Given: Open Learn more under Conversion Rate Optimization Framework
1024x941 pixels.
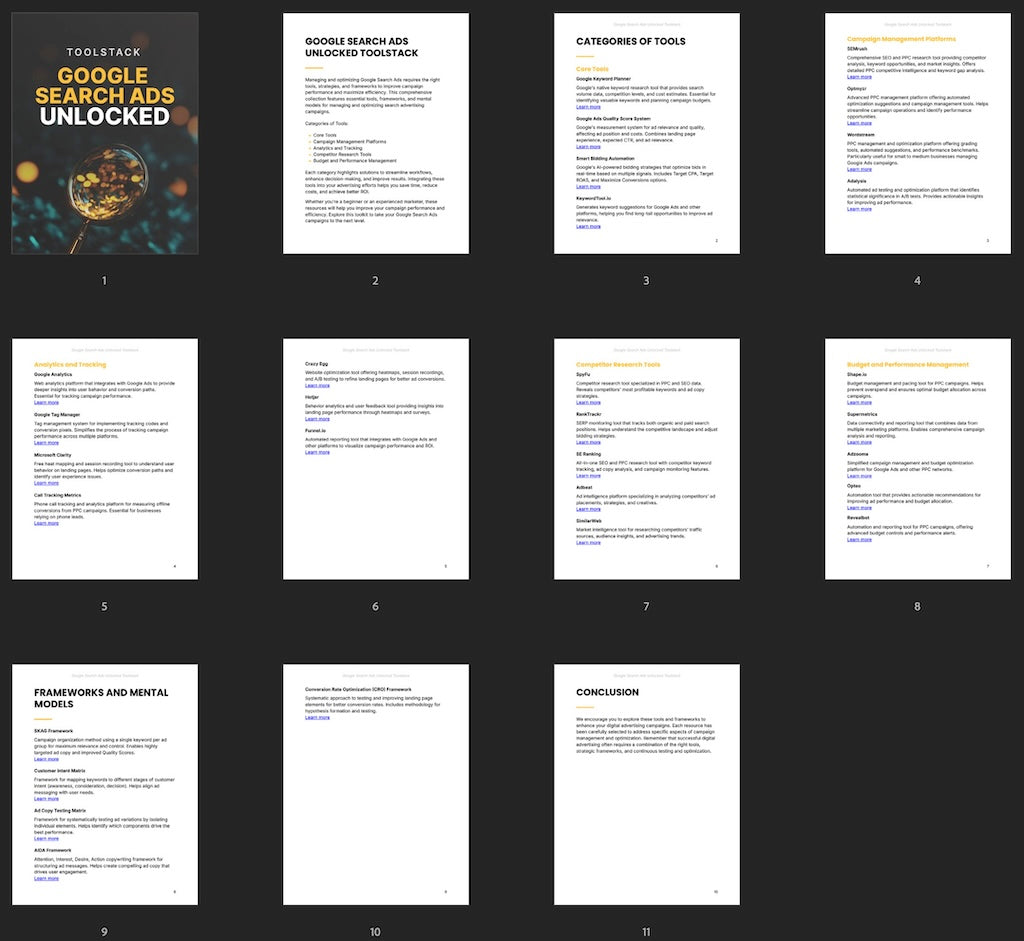Looking at the screenshot, I should pos(317,717).
